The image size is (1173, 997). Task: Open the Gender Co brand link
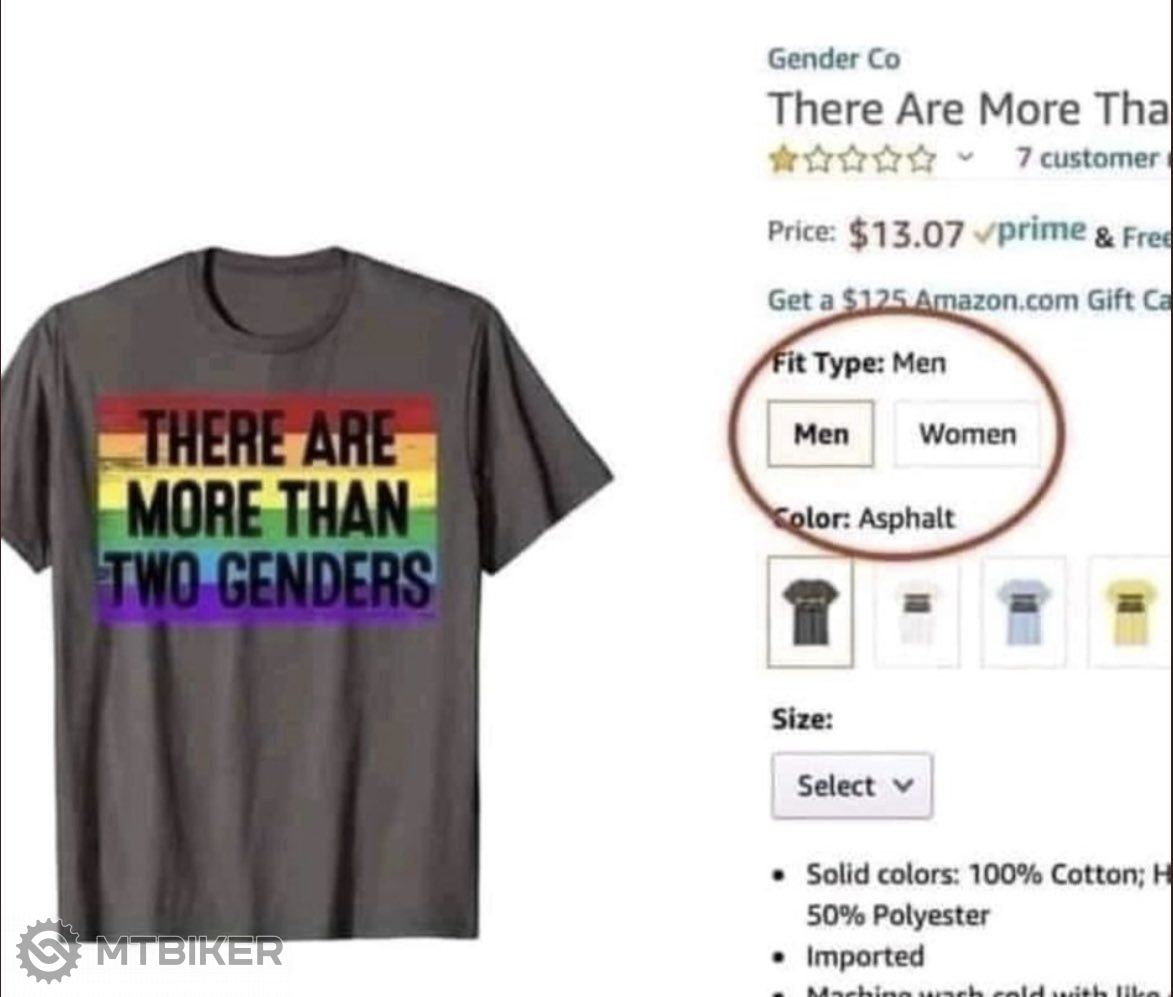pyautogui.click(x=834, y=59)
